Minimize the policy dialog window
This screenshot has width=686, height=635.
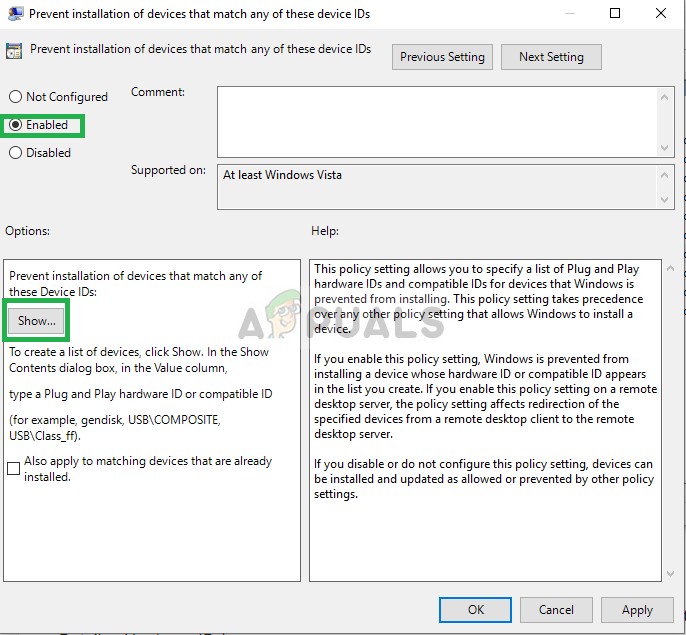[x=569, y=13]
